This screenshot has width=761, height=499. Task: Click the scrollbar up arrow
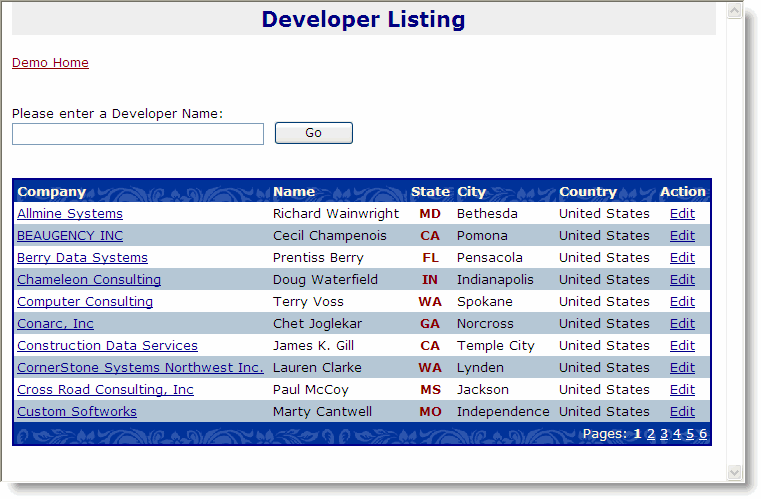[734, 11]
